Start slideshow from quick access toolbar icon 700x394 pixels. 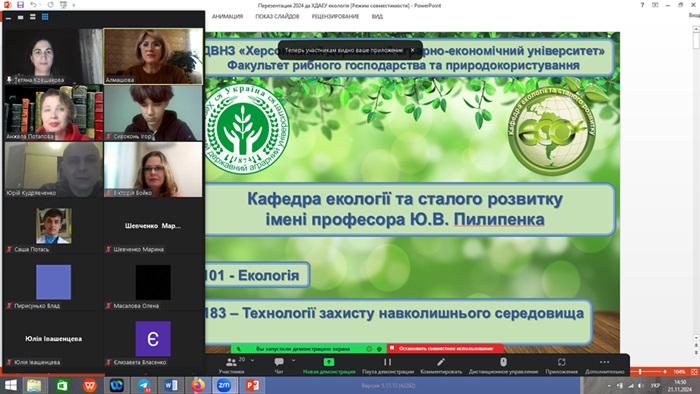click(63, 5)
